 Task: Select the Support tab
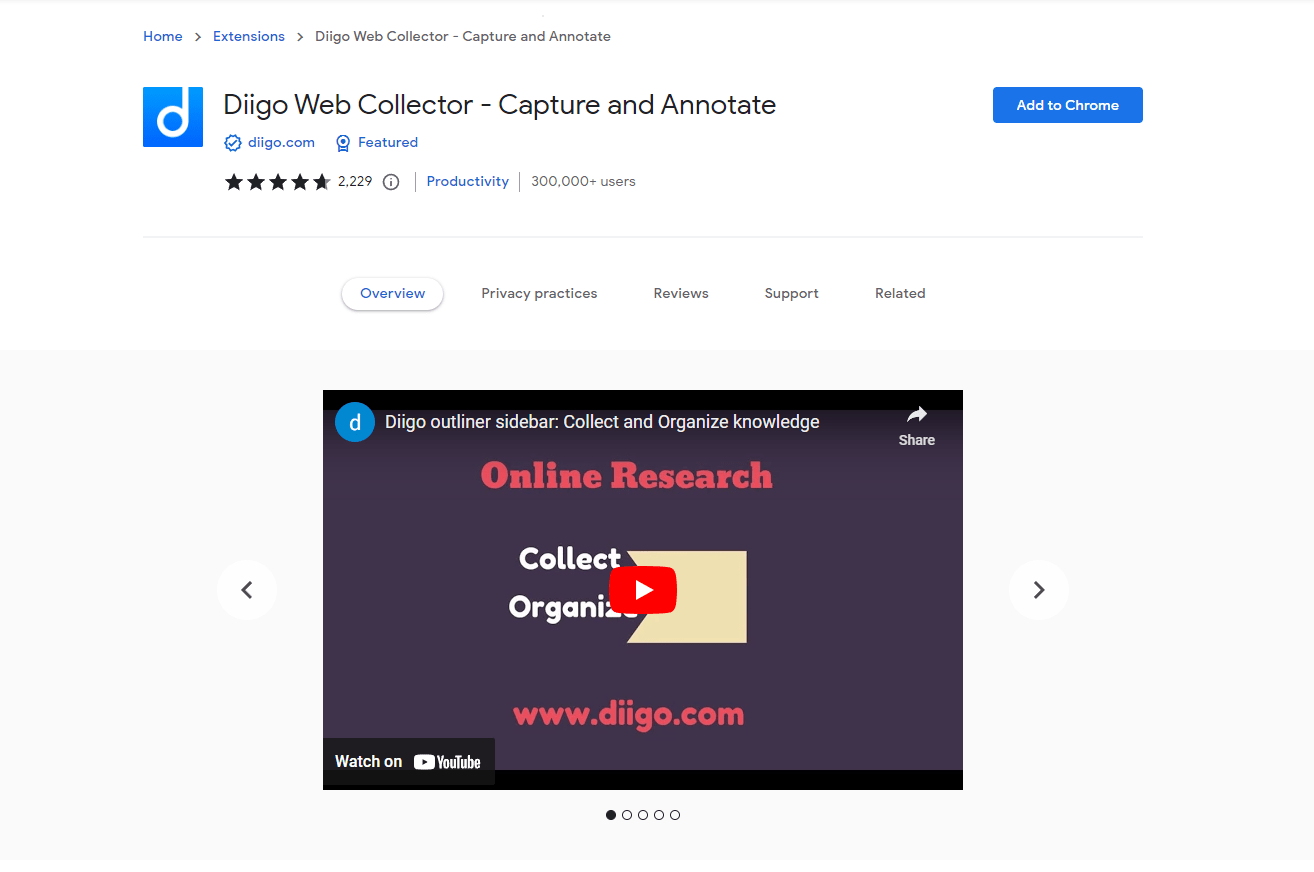click(791, 293)
